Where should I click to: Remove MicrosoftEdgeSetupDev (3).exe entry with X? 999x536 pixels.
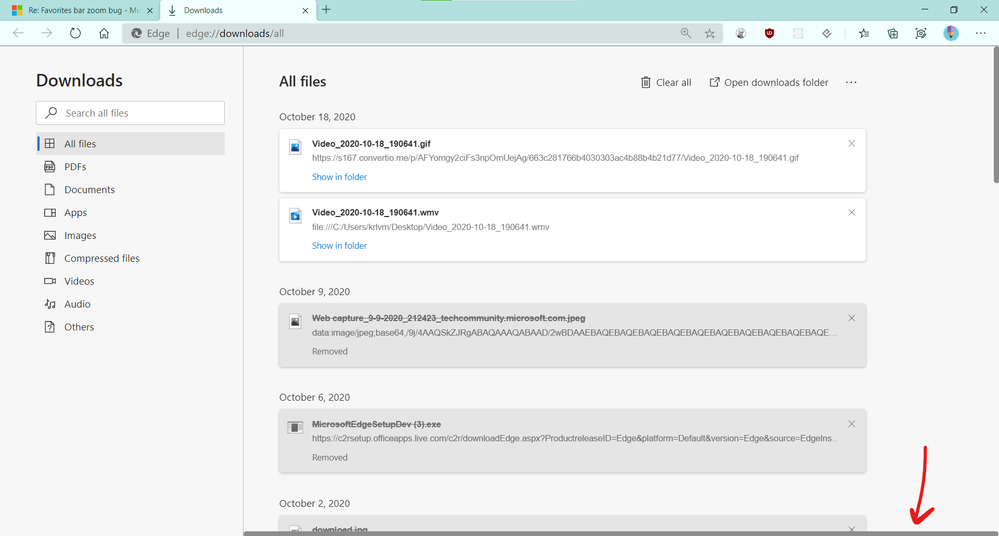coord(851,424)
